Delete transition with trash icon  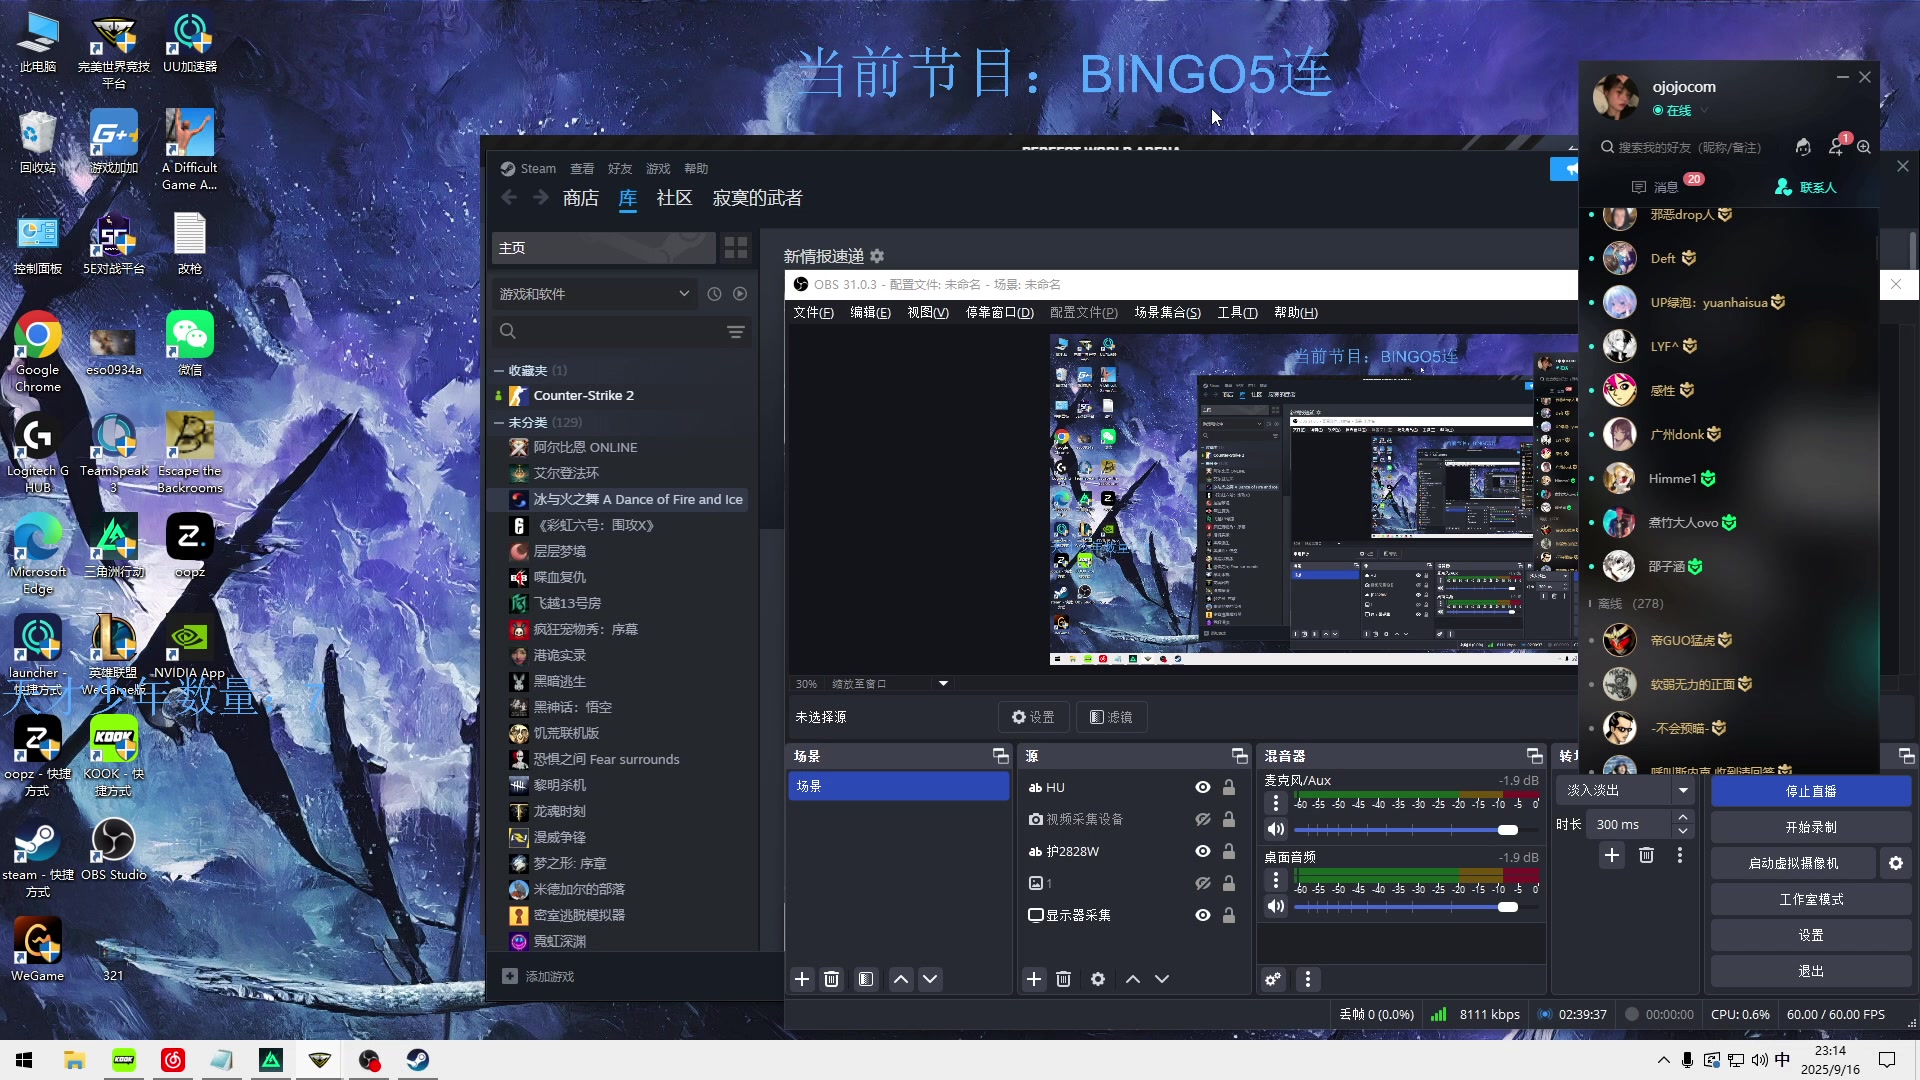[x=1646, y=855]
